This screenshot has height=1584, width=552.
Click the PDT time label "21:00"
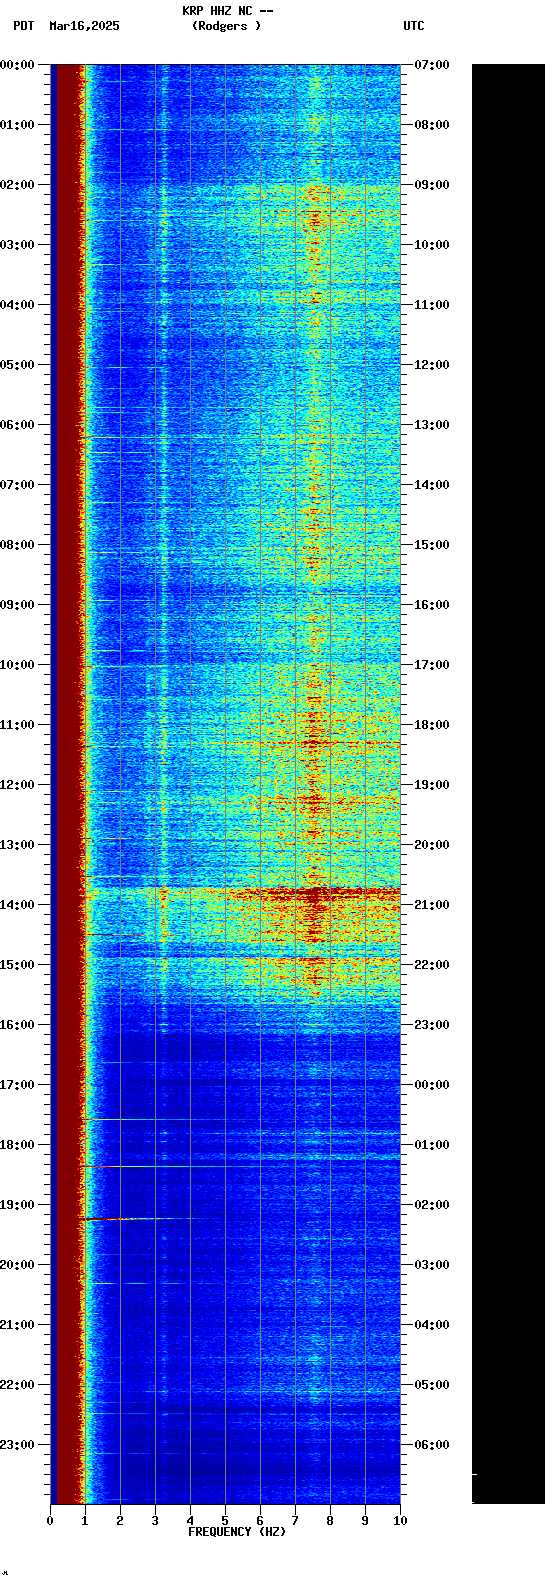(x=17, y=1325)
